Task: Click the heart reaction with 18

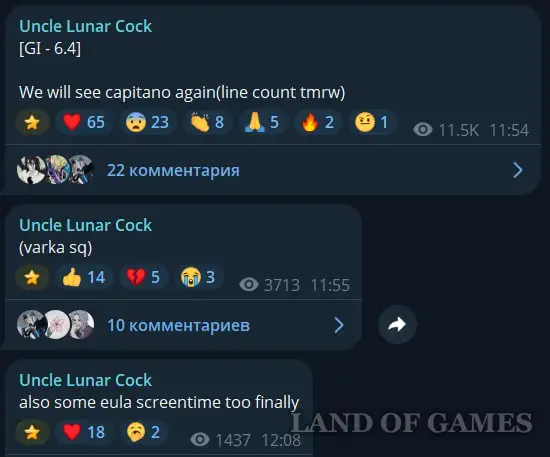Action: pos(84,432)
